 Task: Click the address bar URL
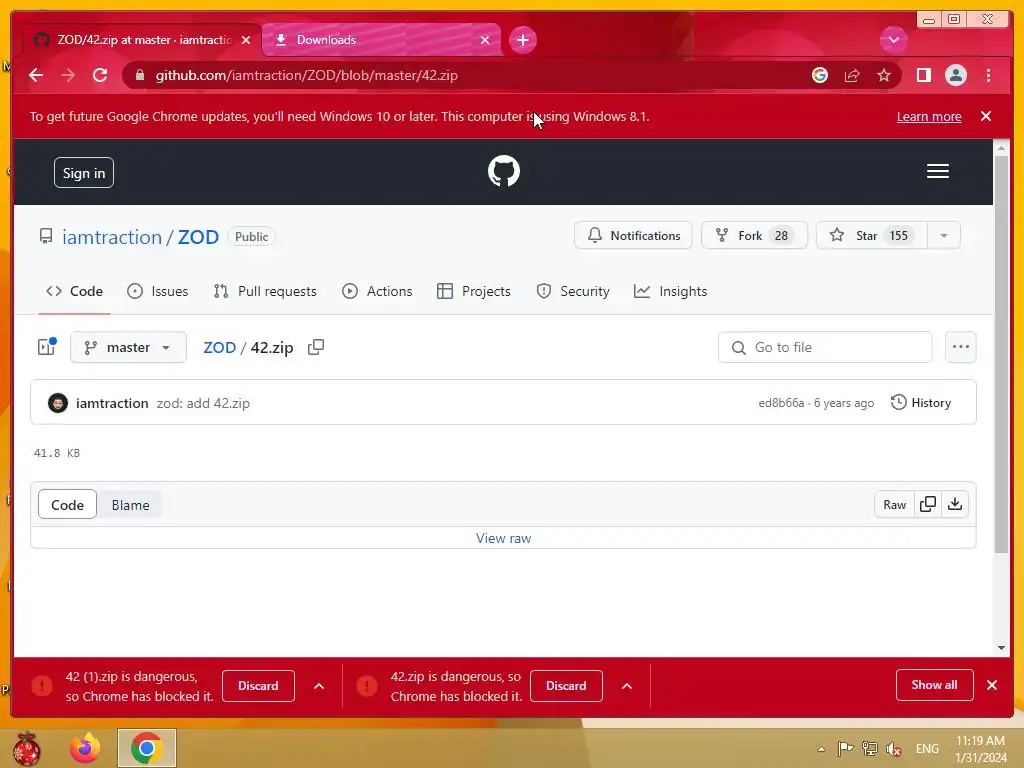[306, 75]
